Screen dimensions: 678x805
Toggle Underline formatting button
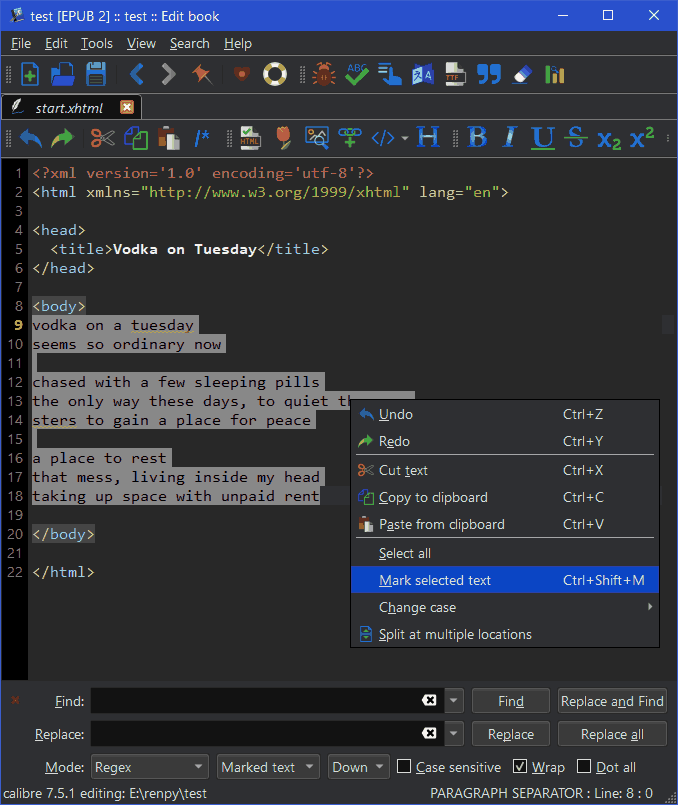click(x=543, y=138)
